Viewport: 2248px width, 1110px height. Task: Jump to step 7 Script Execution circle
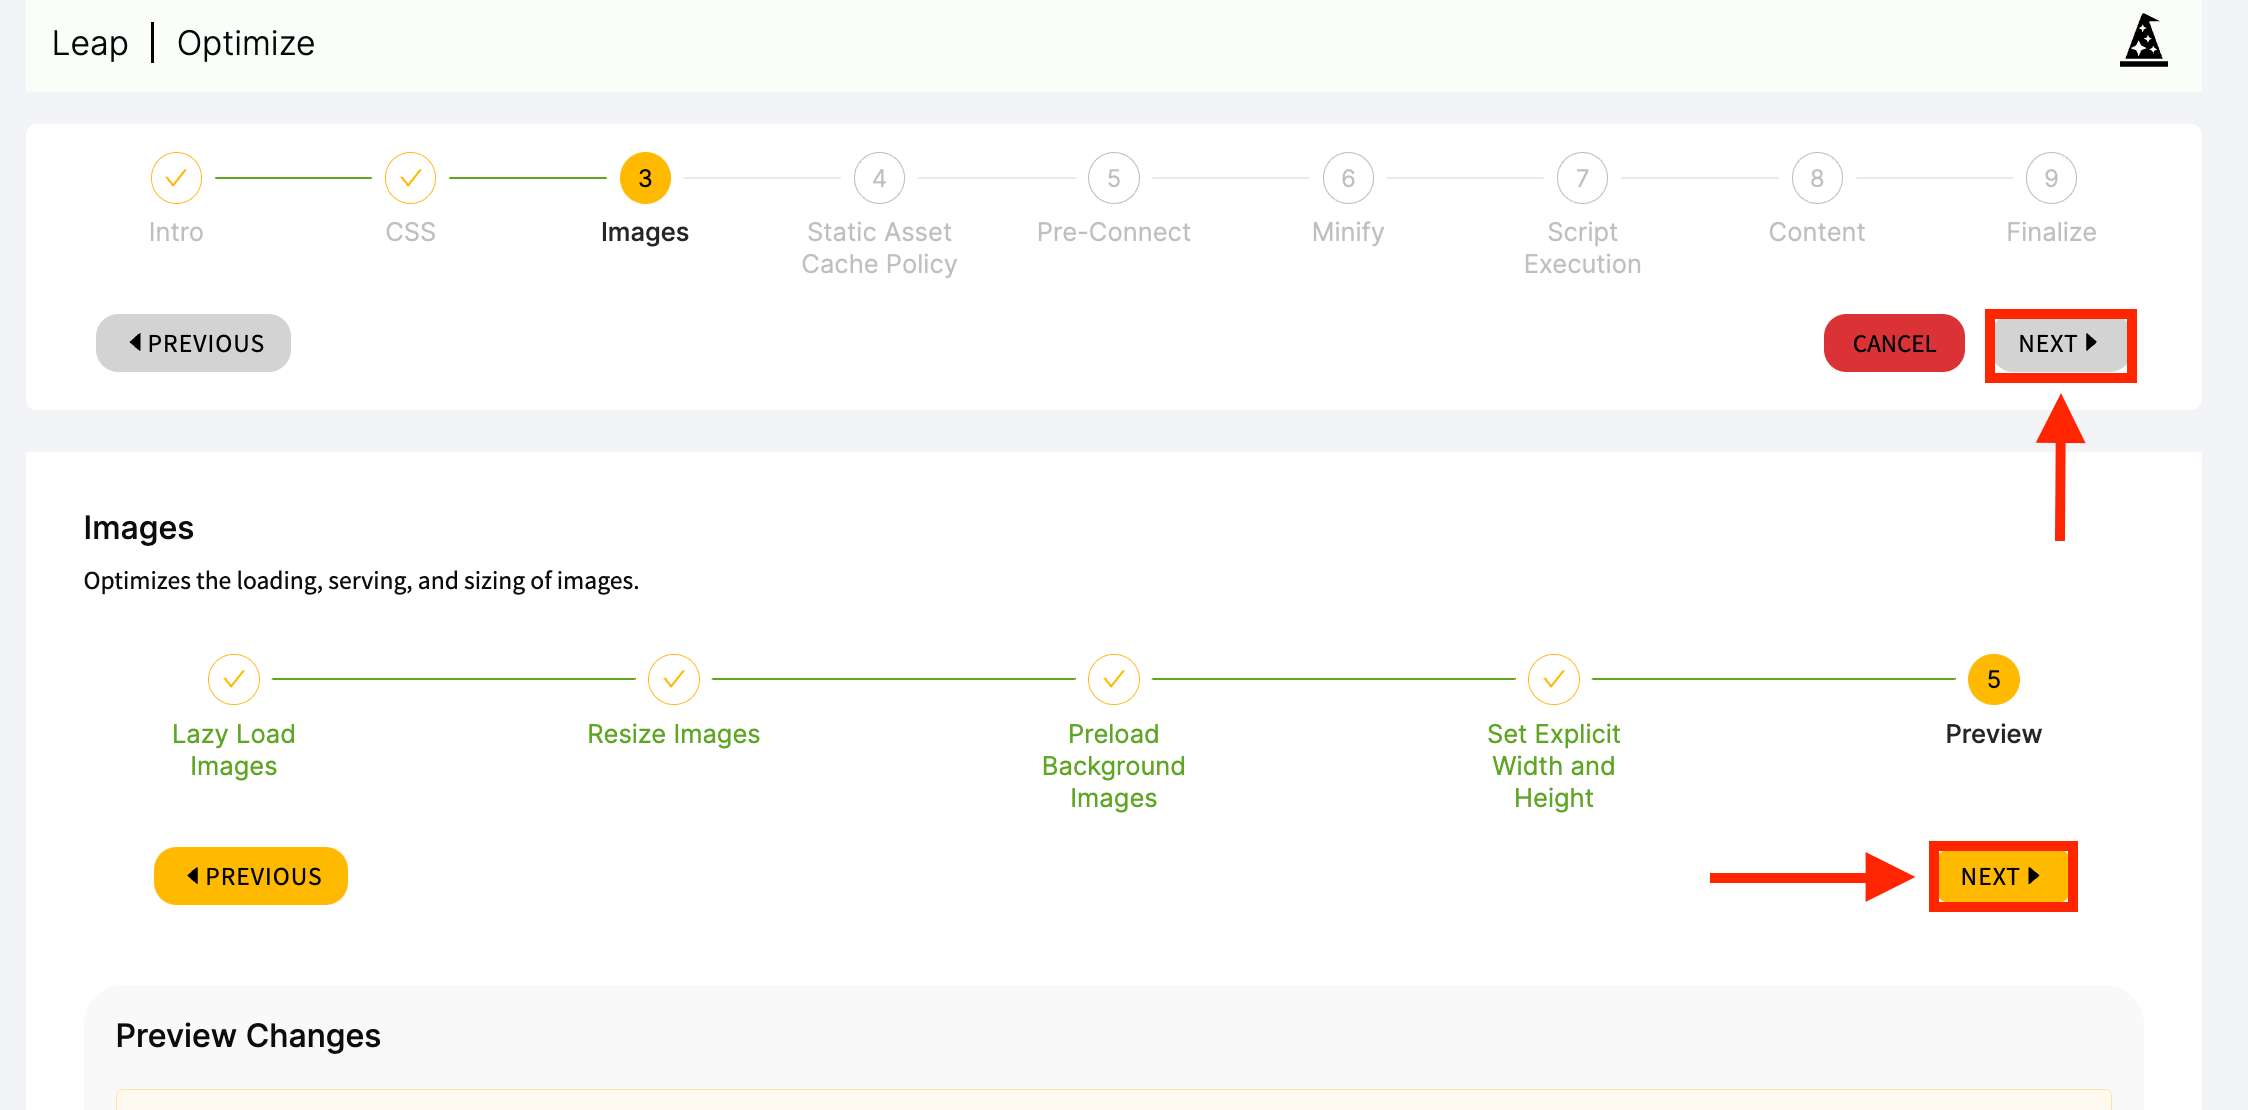coord(1582,178)
